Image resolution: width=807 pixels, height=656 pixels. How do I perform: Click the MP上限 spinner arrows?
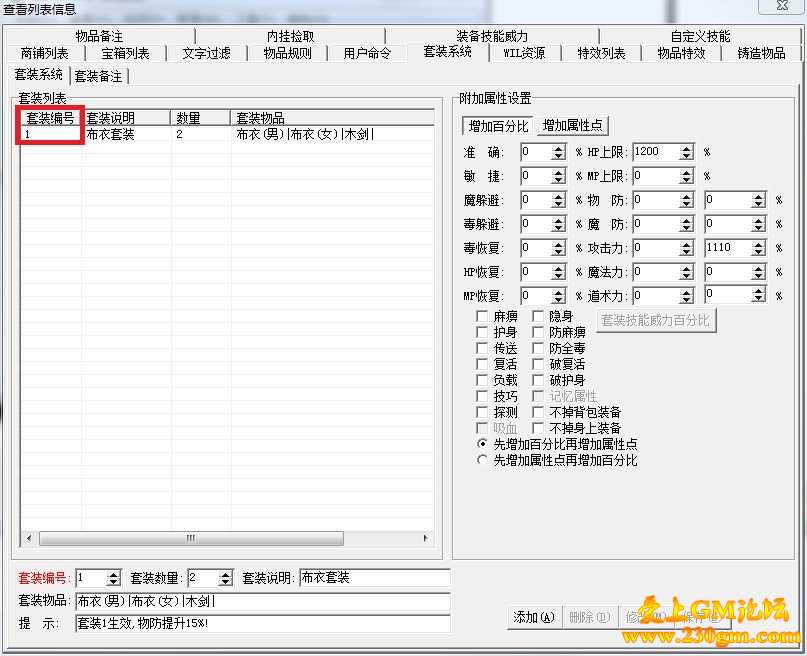coord(686,176)
